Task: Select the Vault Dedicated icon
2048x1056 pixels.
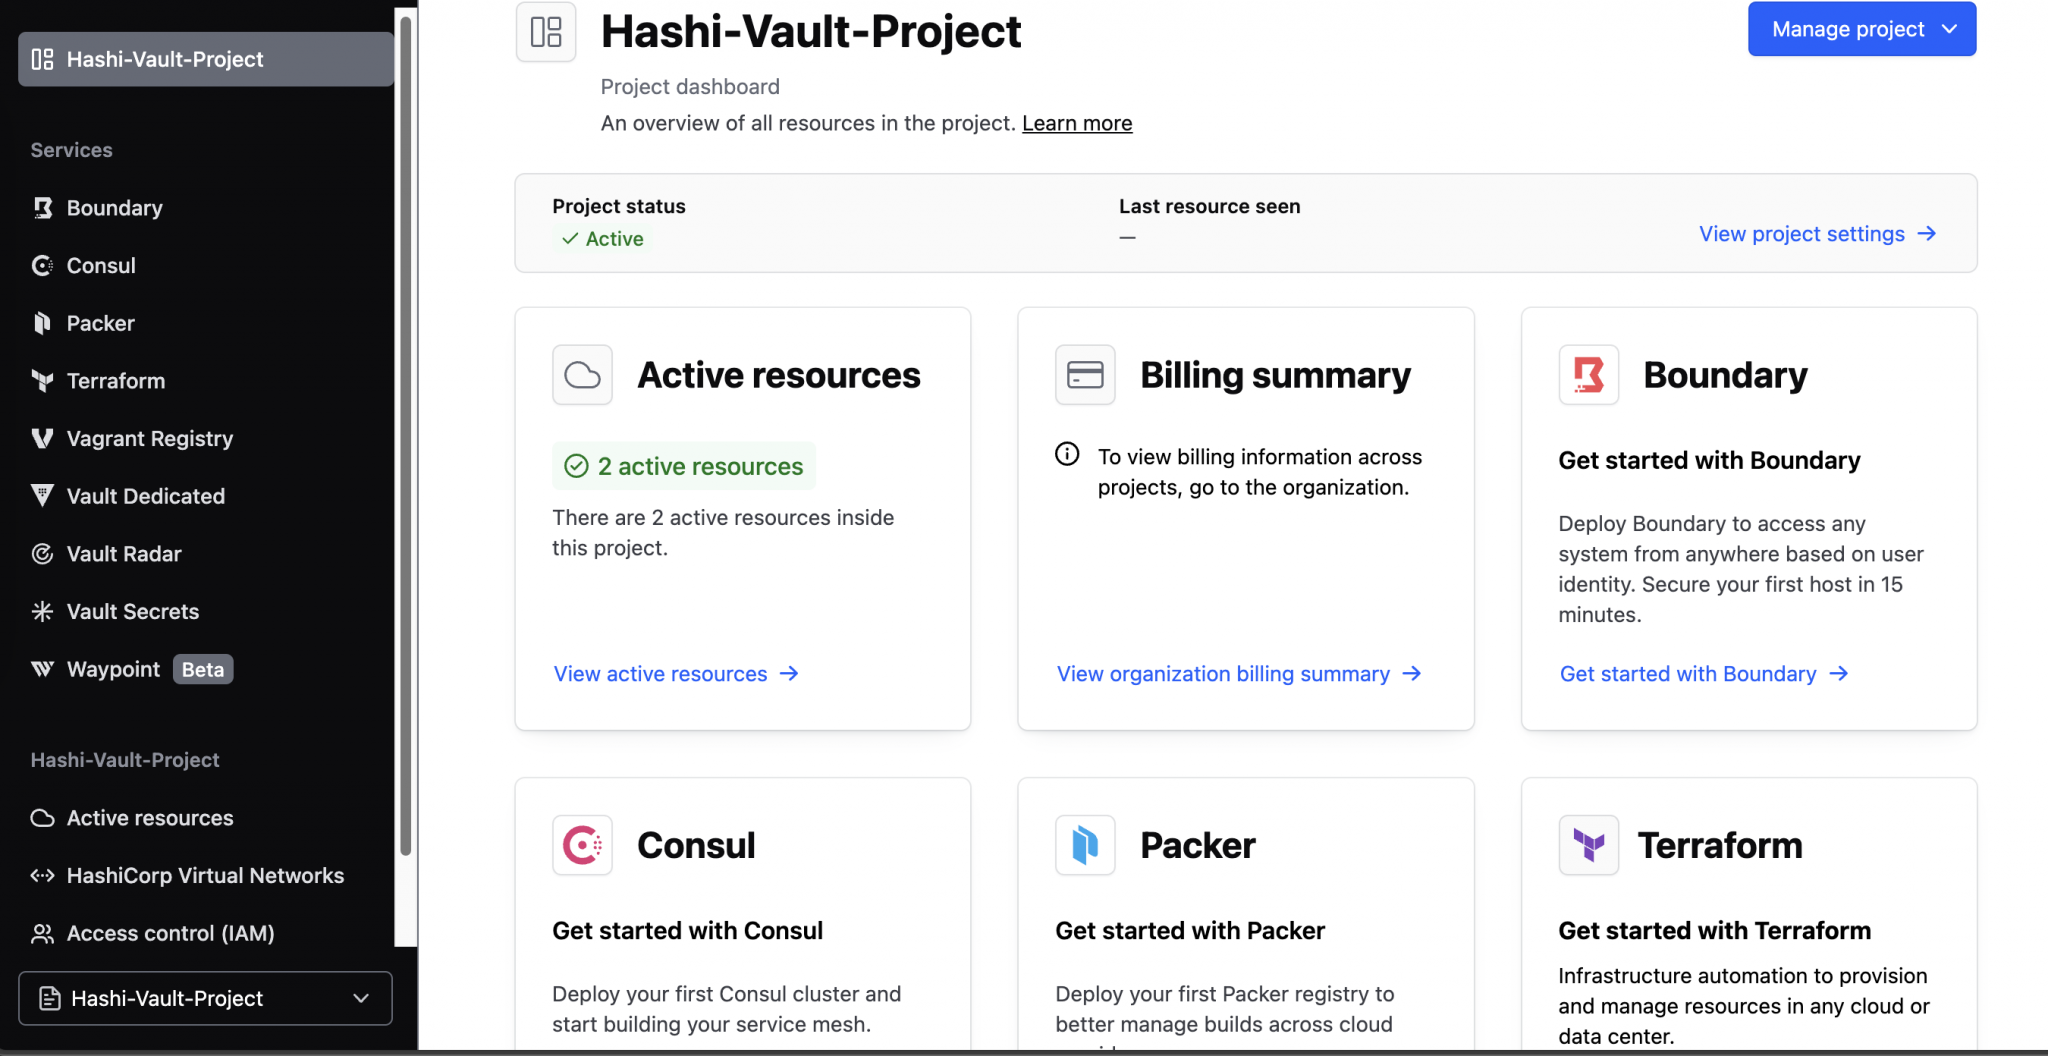Action: (42, 495)
